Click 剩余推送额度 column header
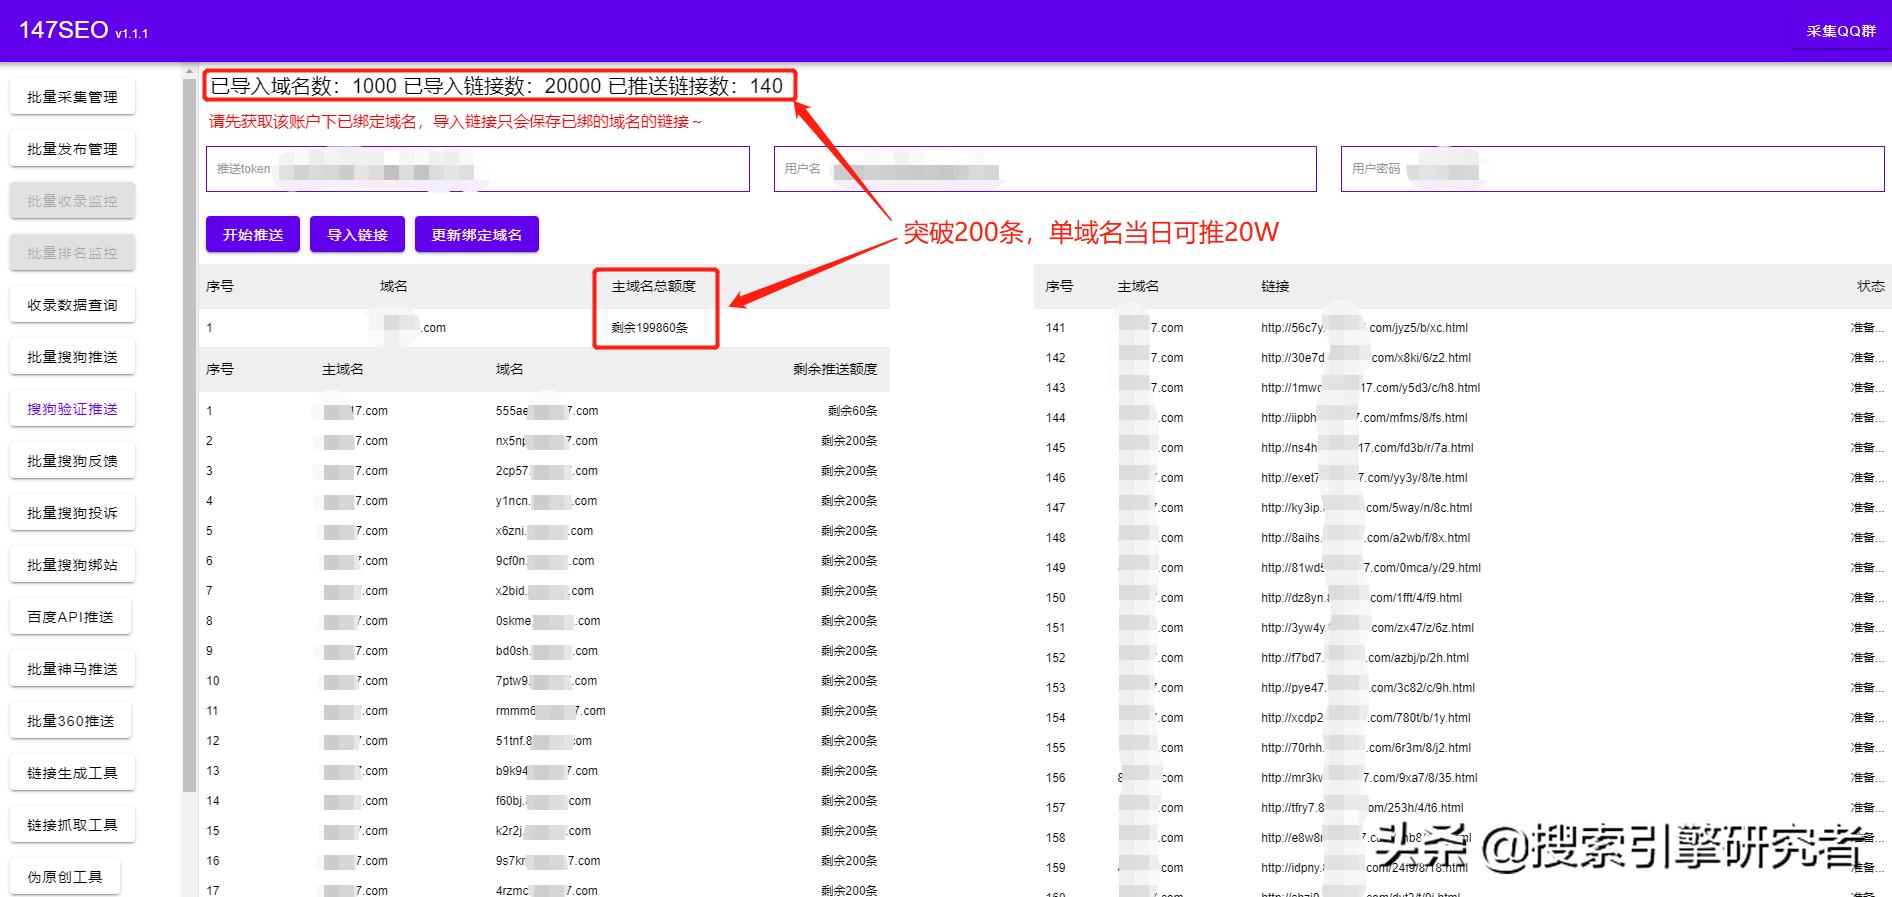 pyautogui.click(x=835, y=369)
